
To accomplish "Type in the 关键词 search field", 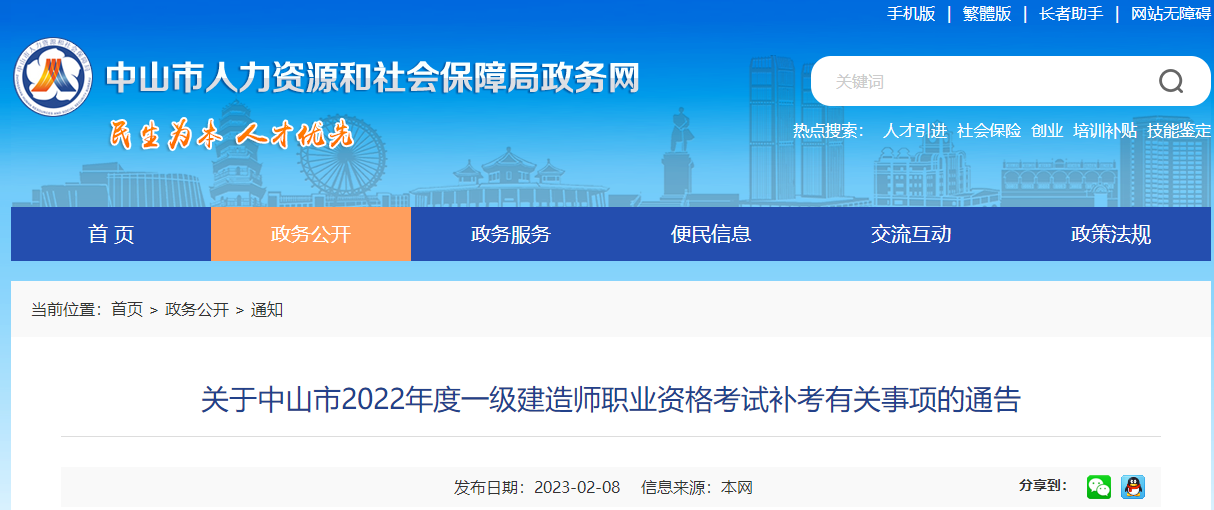I will 980,81.
